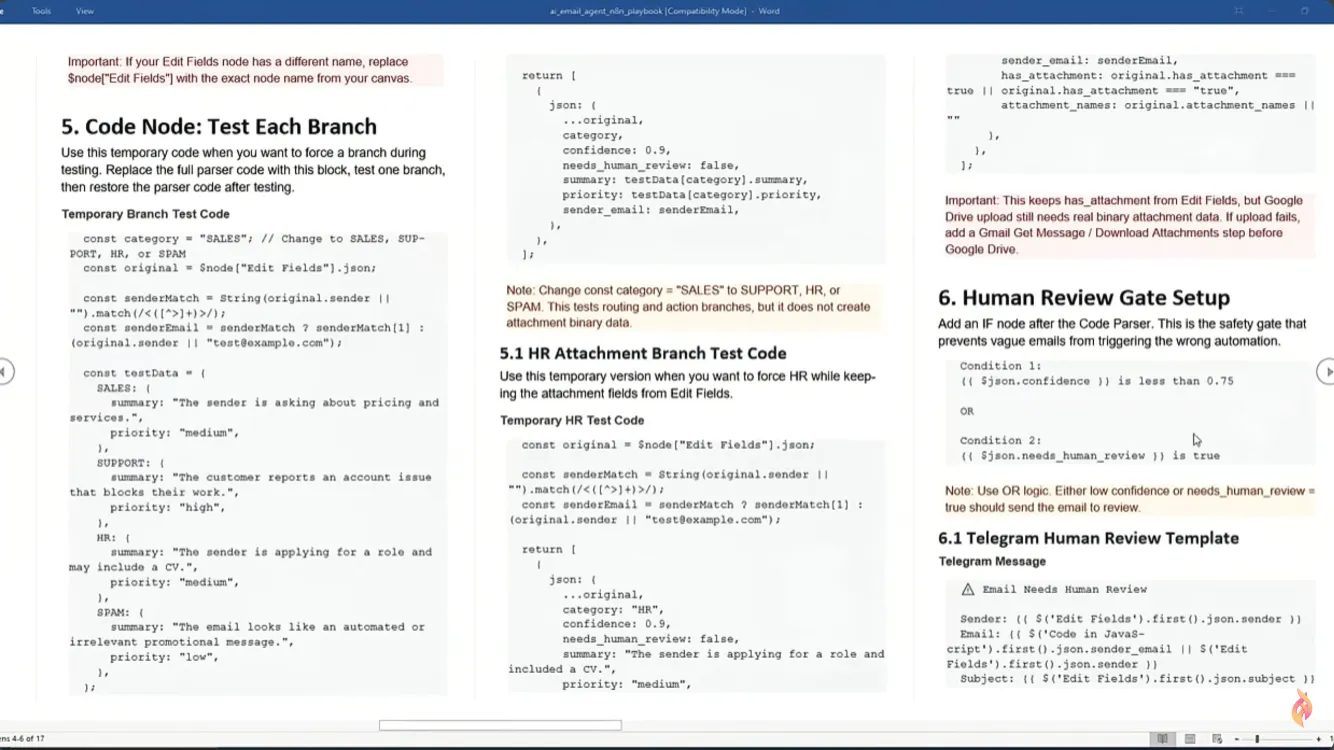Click heading '5.1 HR Attachment Branch Test Code'
1334x750 pixels.
(643, 353)
